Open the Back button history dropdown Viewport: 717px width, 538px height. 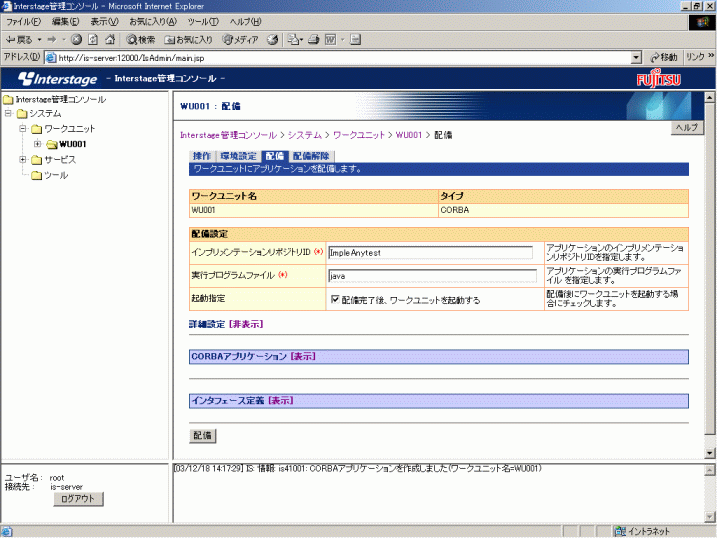(x=39, y=40)
